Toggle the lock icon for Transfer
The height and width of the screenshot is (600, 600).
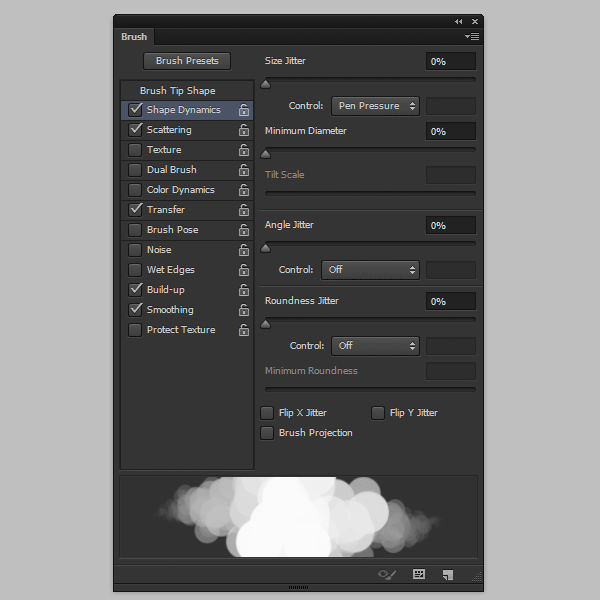(x=243, y=210)
